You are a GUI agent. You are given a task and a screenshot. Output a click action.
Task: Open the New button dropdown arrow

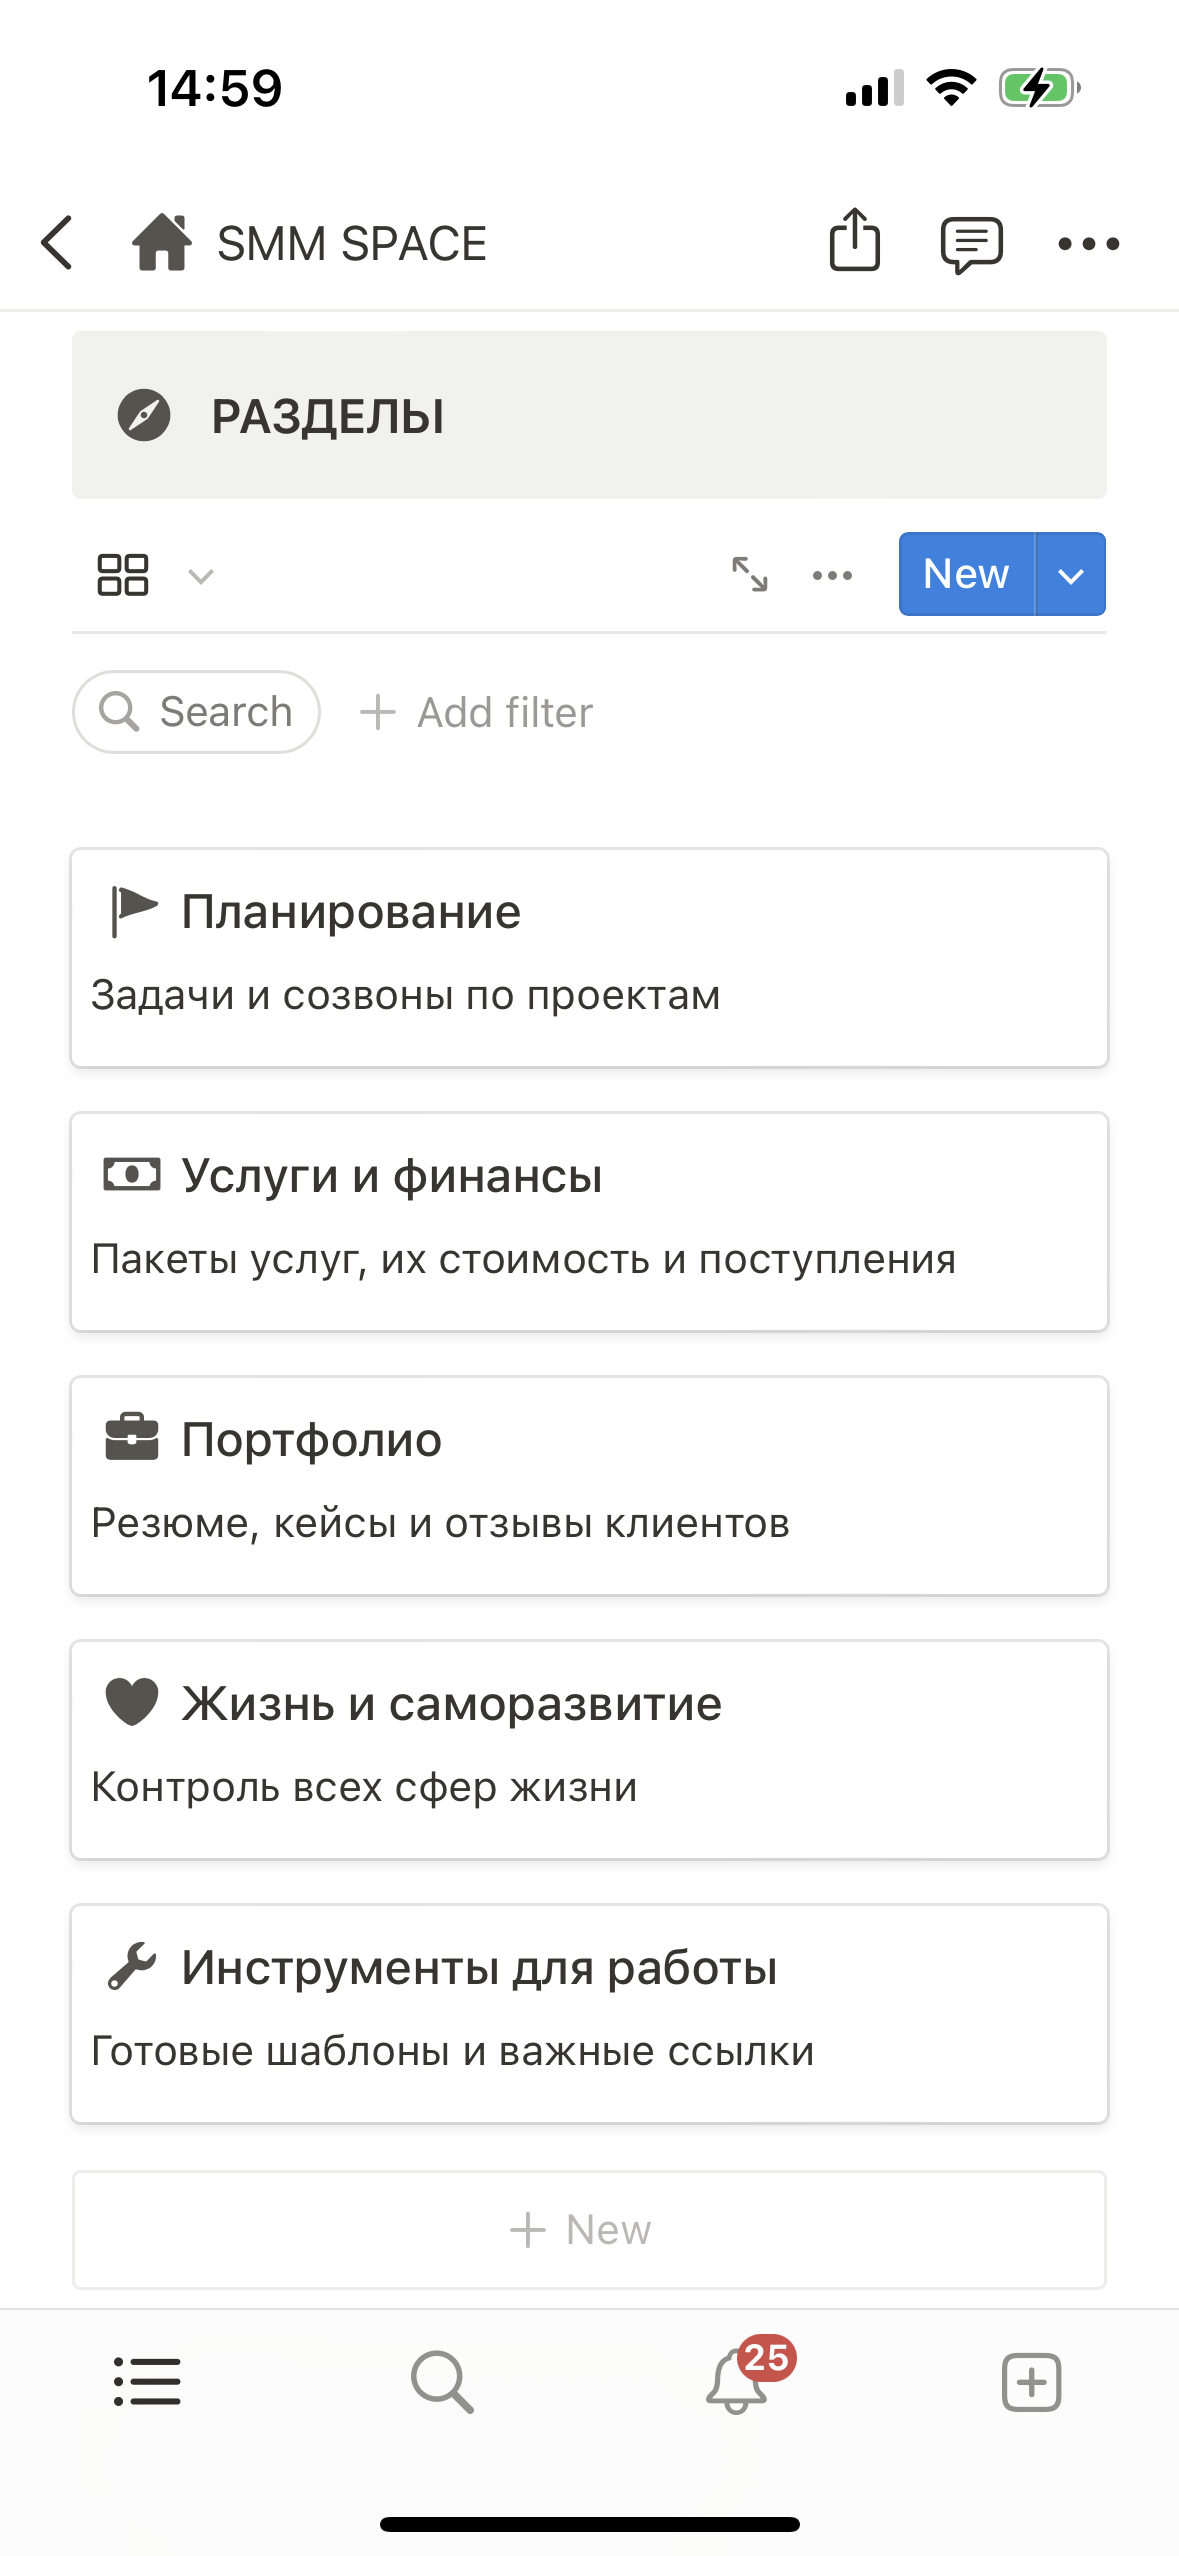tap(1070, 574)
